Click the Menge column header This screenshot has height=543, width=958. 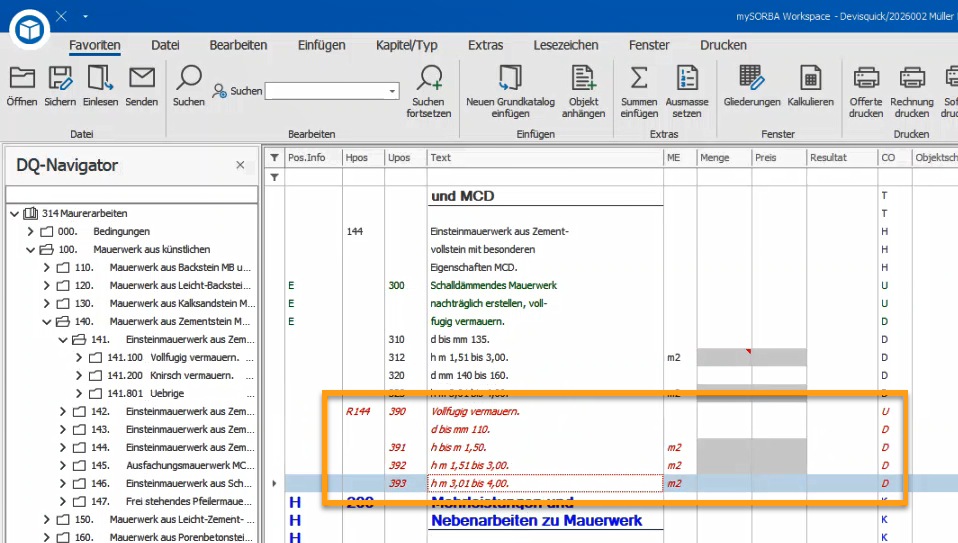point(724,158)
